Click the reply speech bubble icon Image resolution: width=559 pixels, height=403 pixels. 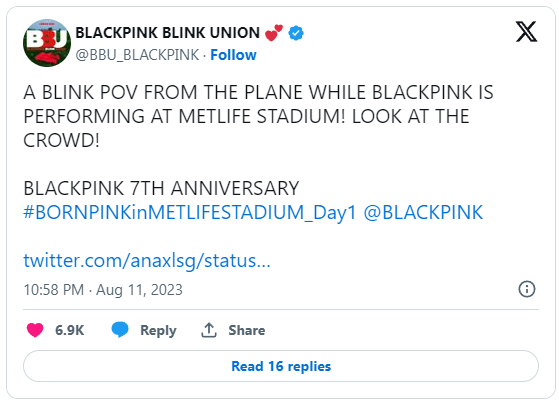point(120,329)
